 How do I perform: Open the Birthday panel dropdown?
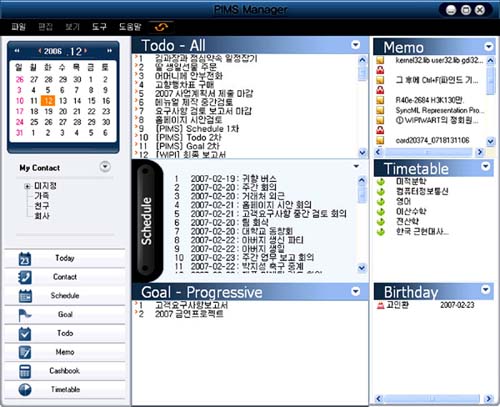486,290
